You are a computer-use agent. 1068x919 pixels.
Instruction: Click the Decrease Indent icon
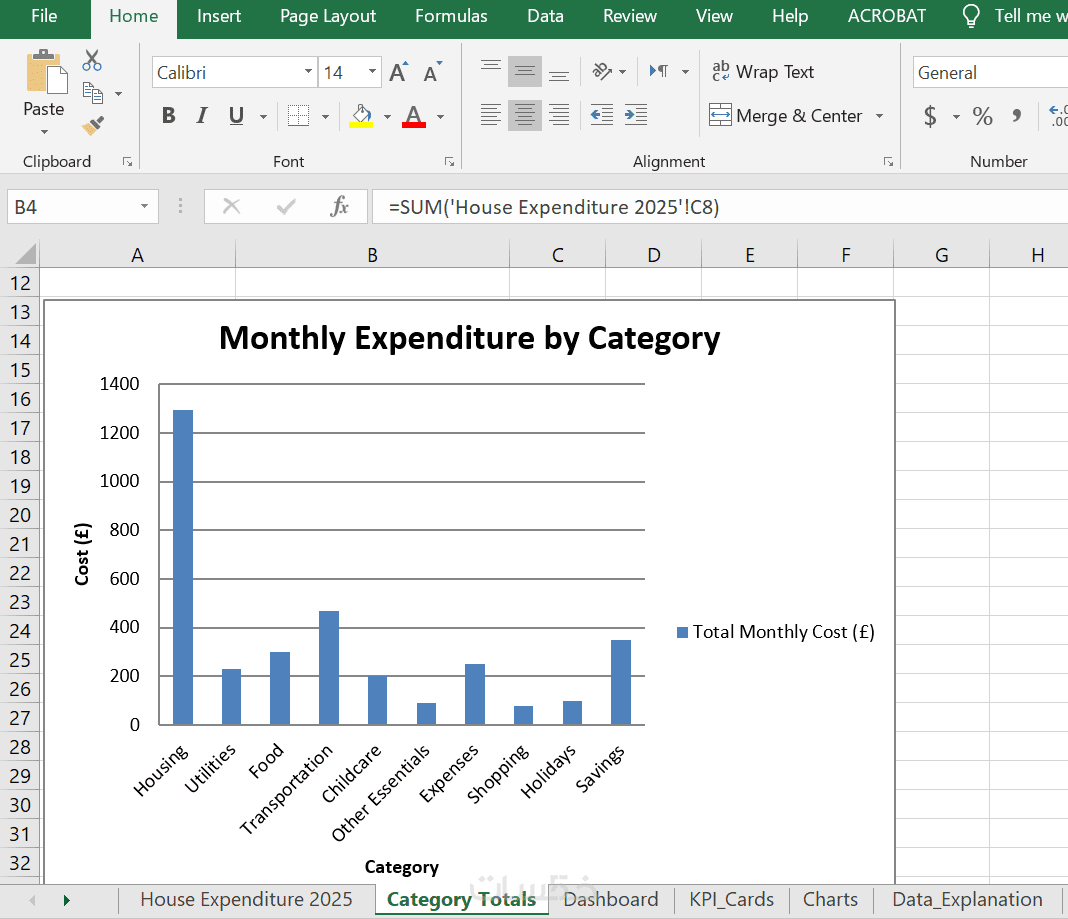point(602,115)
